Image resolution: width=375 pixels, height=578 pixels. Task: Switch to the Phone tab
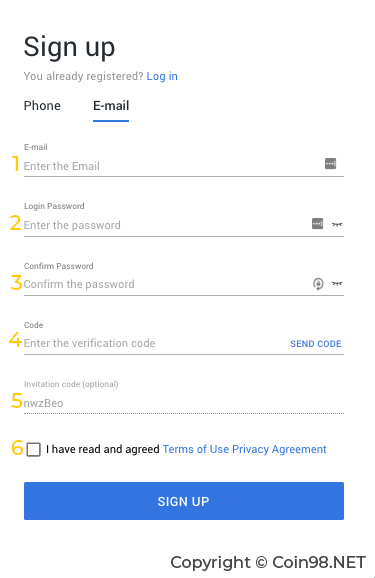[x=42, y=106]
